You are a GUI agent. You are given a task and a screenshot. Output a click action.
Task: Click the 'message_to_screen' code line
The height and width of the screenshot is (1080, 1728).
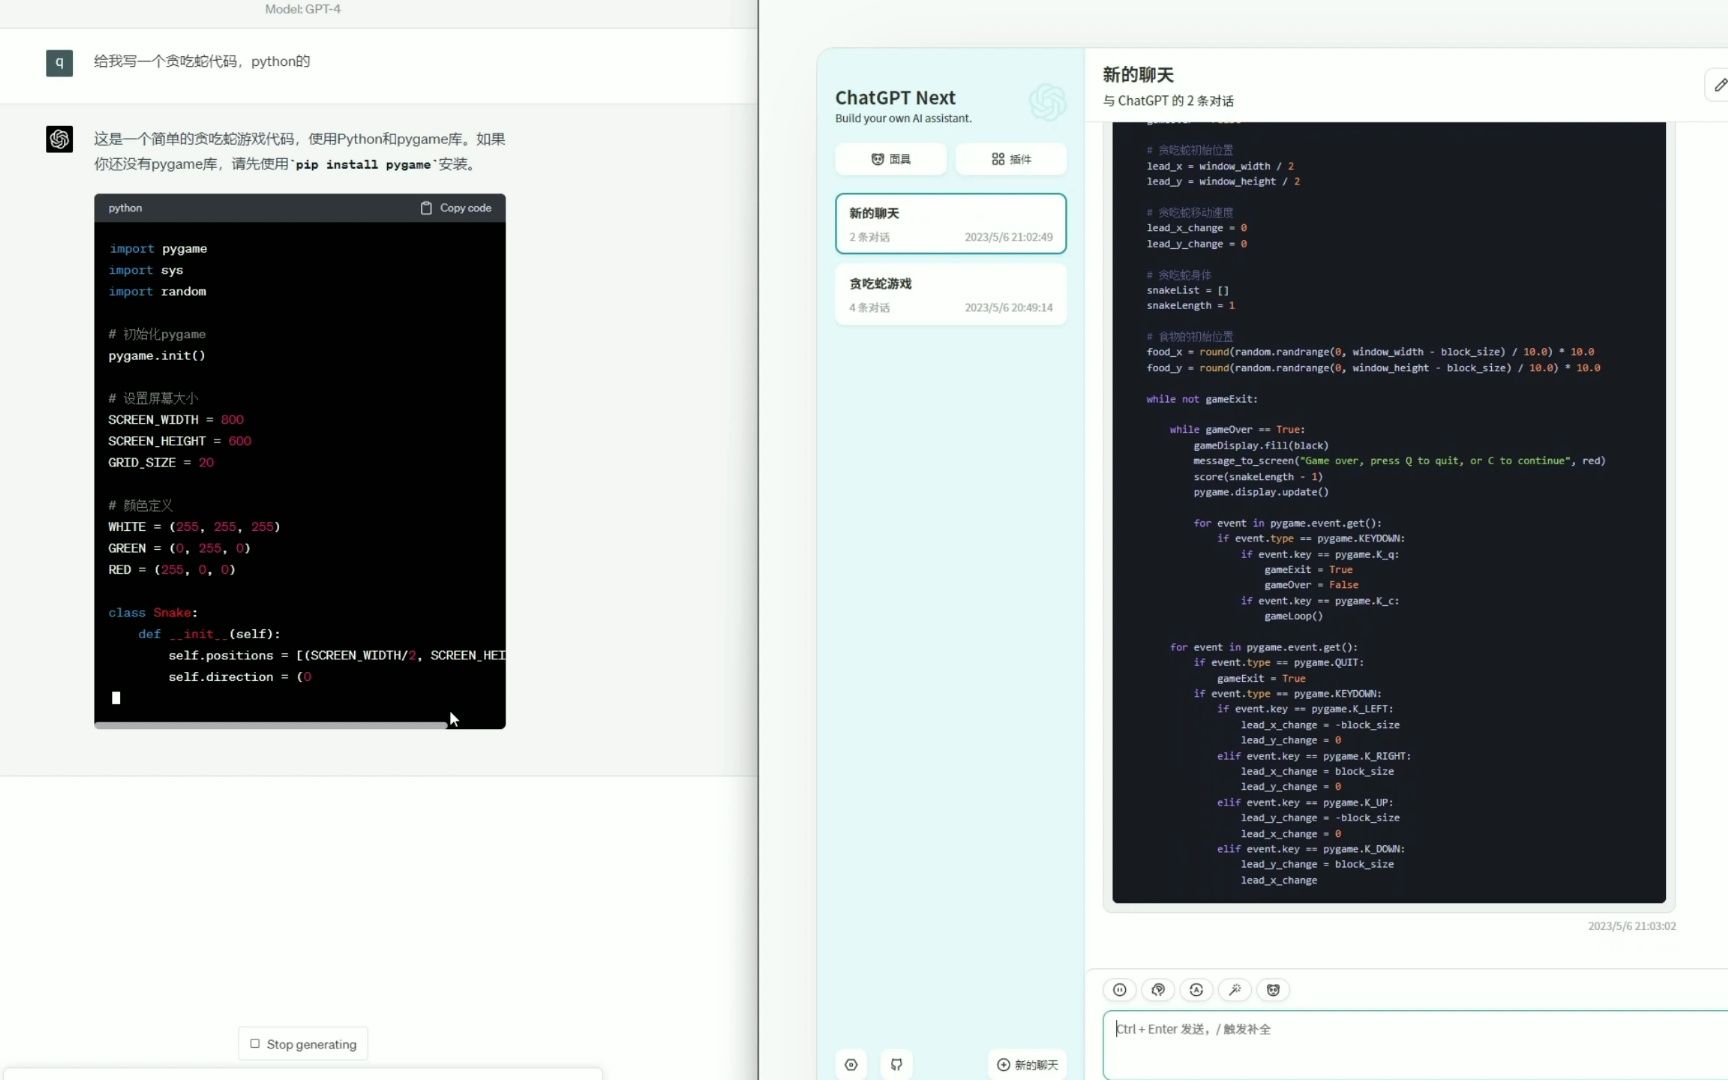click(x=1399, y=461)
